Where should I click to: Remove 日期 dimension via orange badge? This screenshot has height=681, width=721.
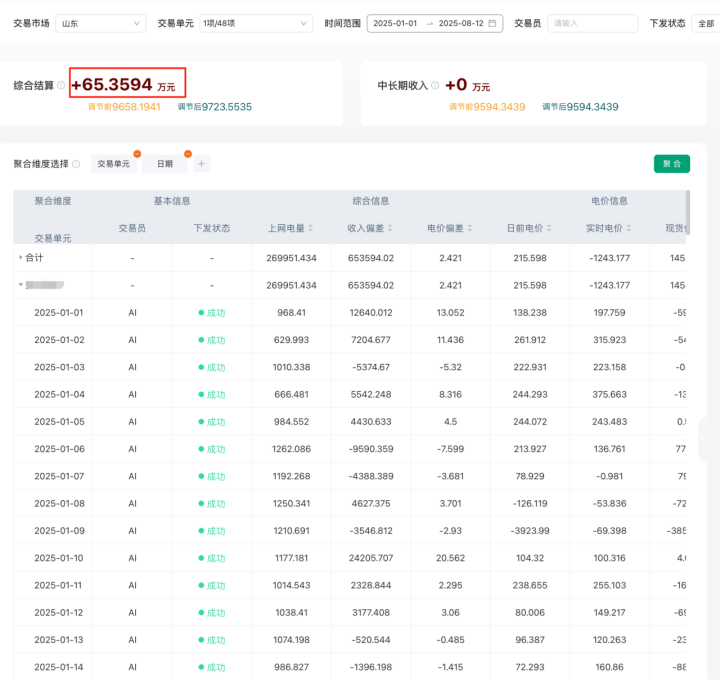click(187, 154)
